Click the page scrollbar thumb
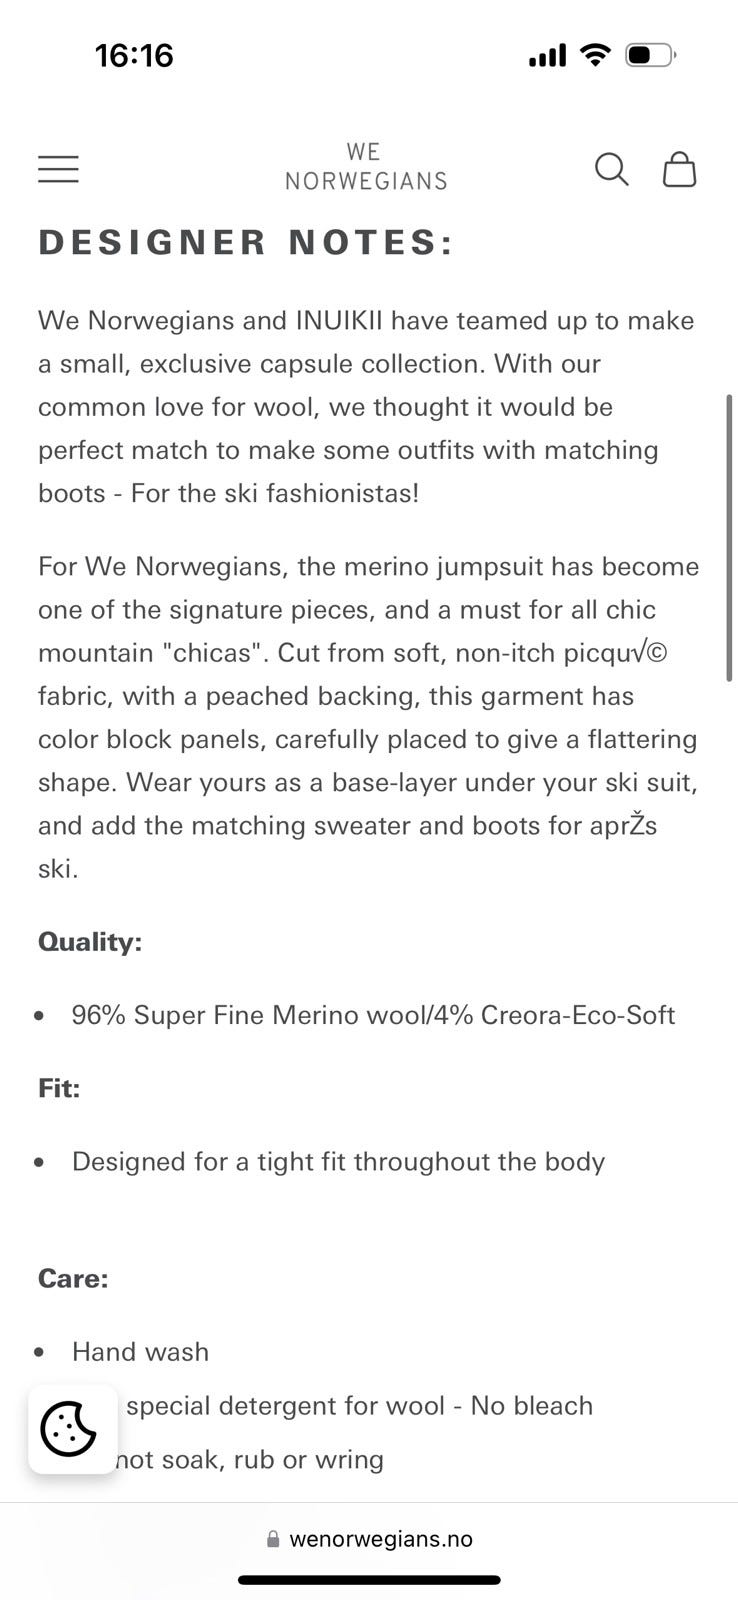 coord(730,538)
